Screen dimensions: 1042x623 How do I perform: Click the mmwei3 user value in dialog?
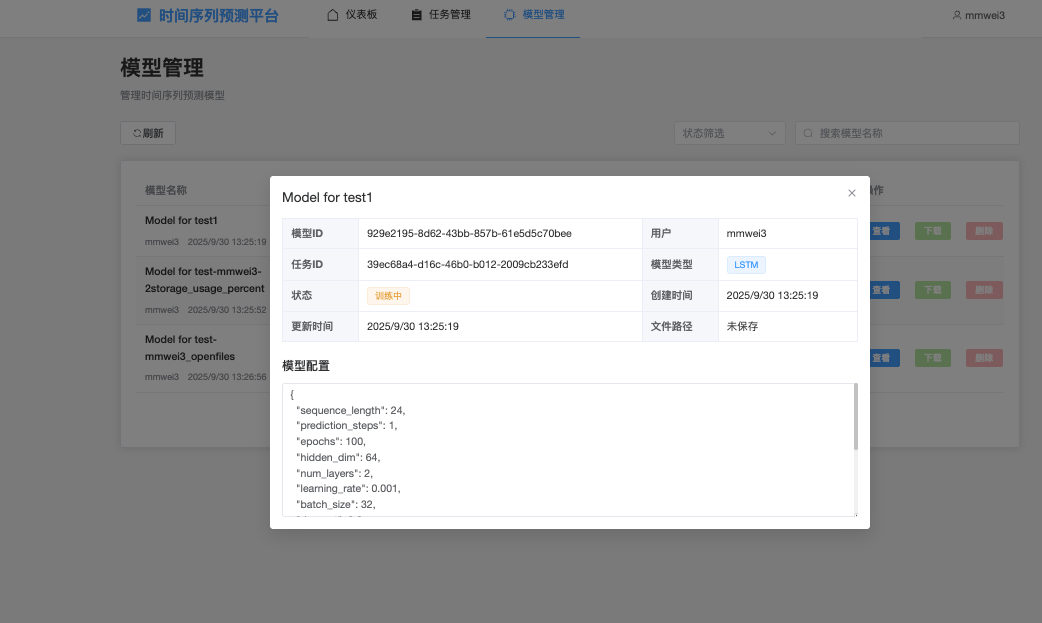tap(746, 233)
